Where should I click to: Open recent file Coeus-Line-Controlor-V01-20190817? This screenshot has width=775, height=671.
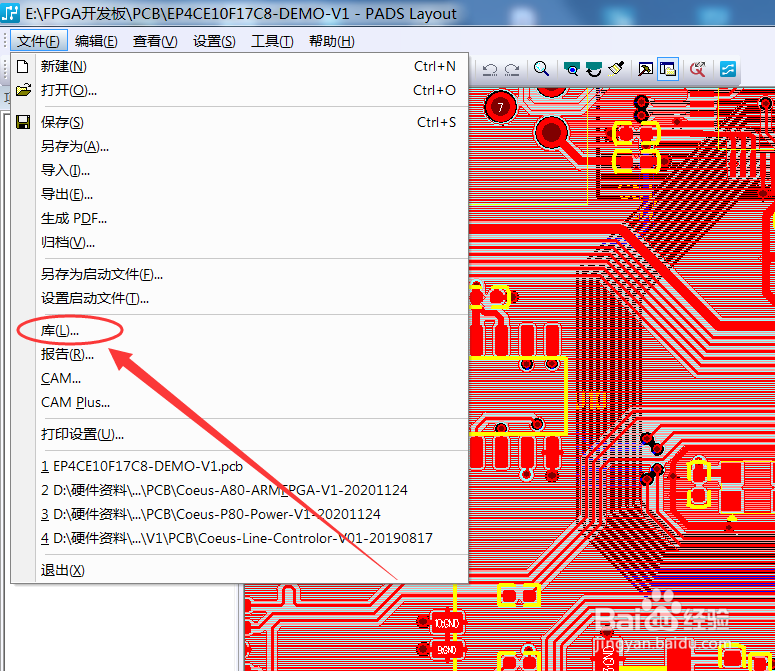tap(240, 538)
